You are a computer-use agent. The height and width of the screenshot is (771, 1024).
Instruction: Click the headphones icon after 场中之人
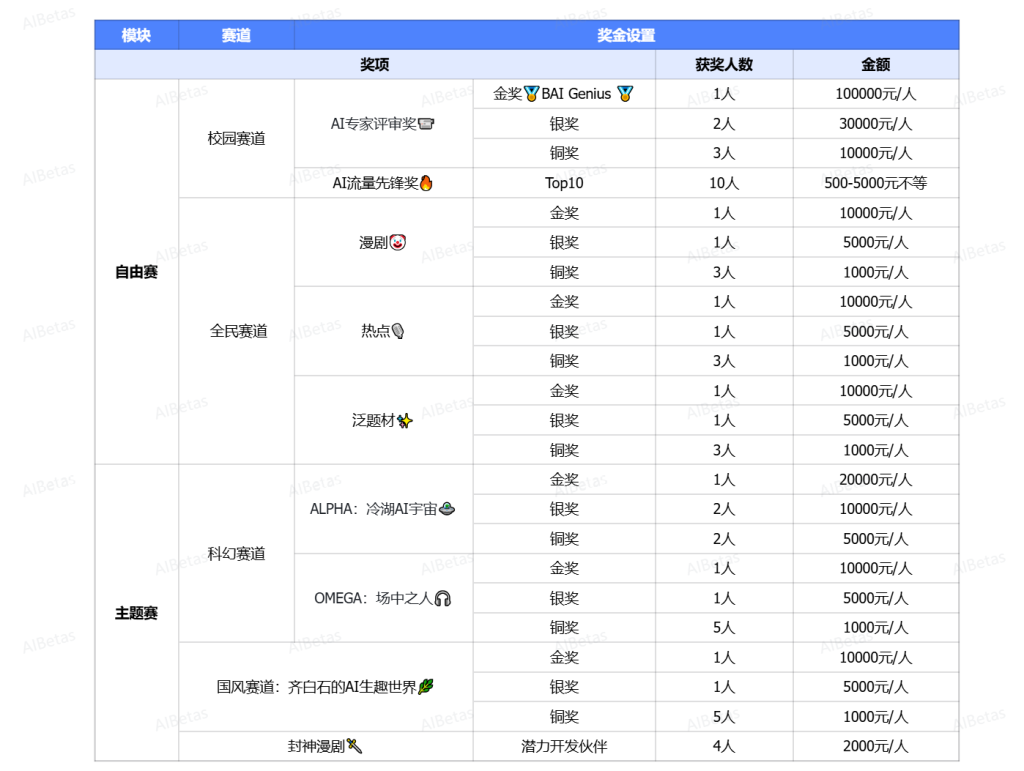443,598
